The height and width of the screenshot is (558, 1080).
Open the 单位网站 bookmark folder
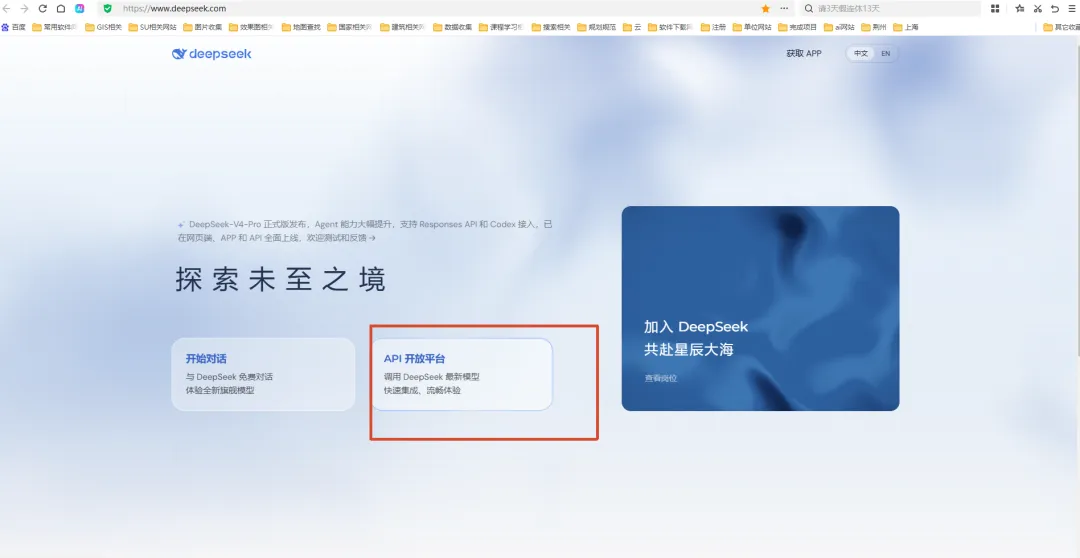752,28
